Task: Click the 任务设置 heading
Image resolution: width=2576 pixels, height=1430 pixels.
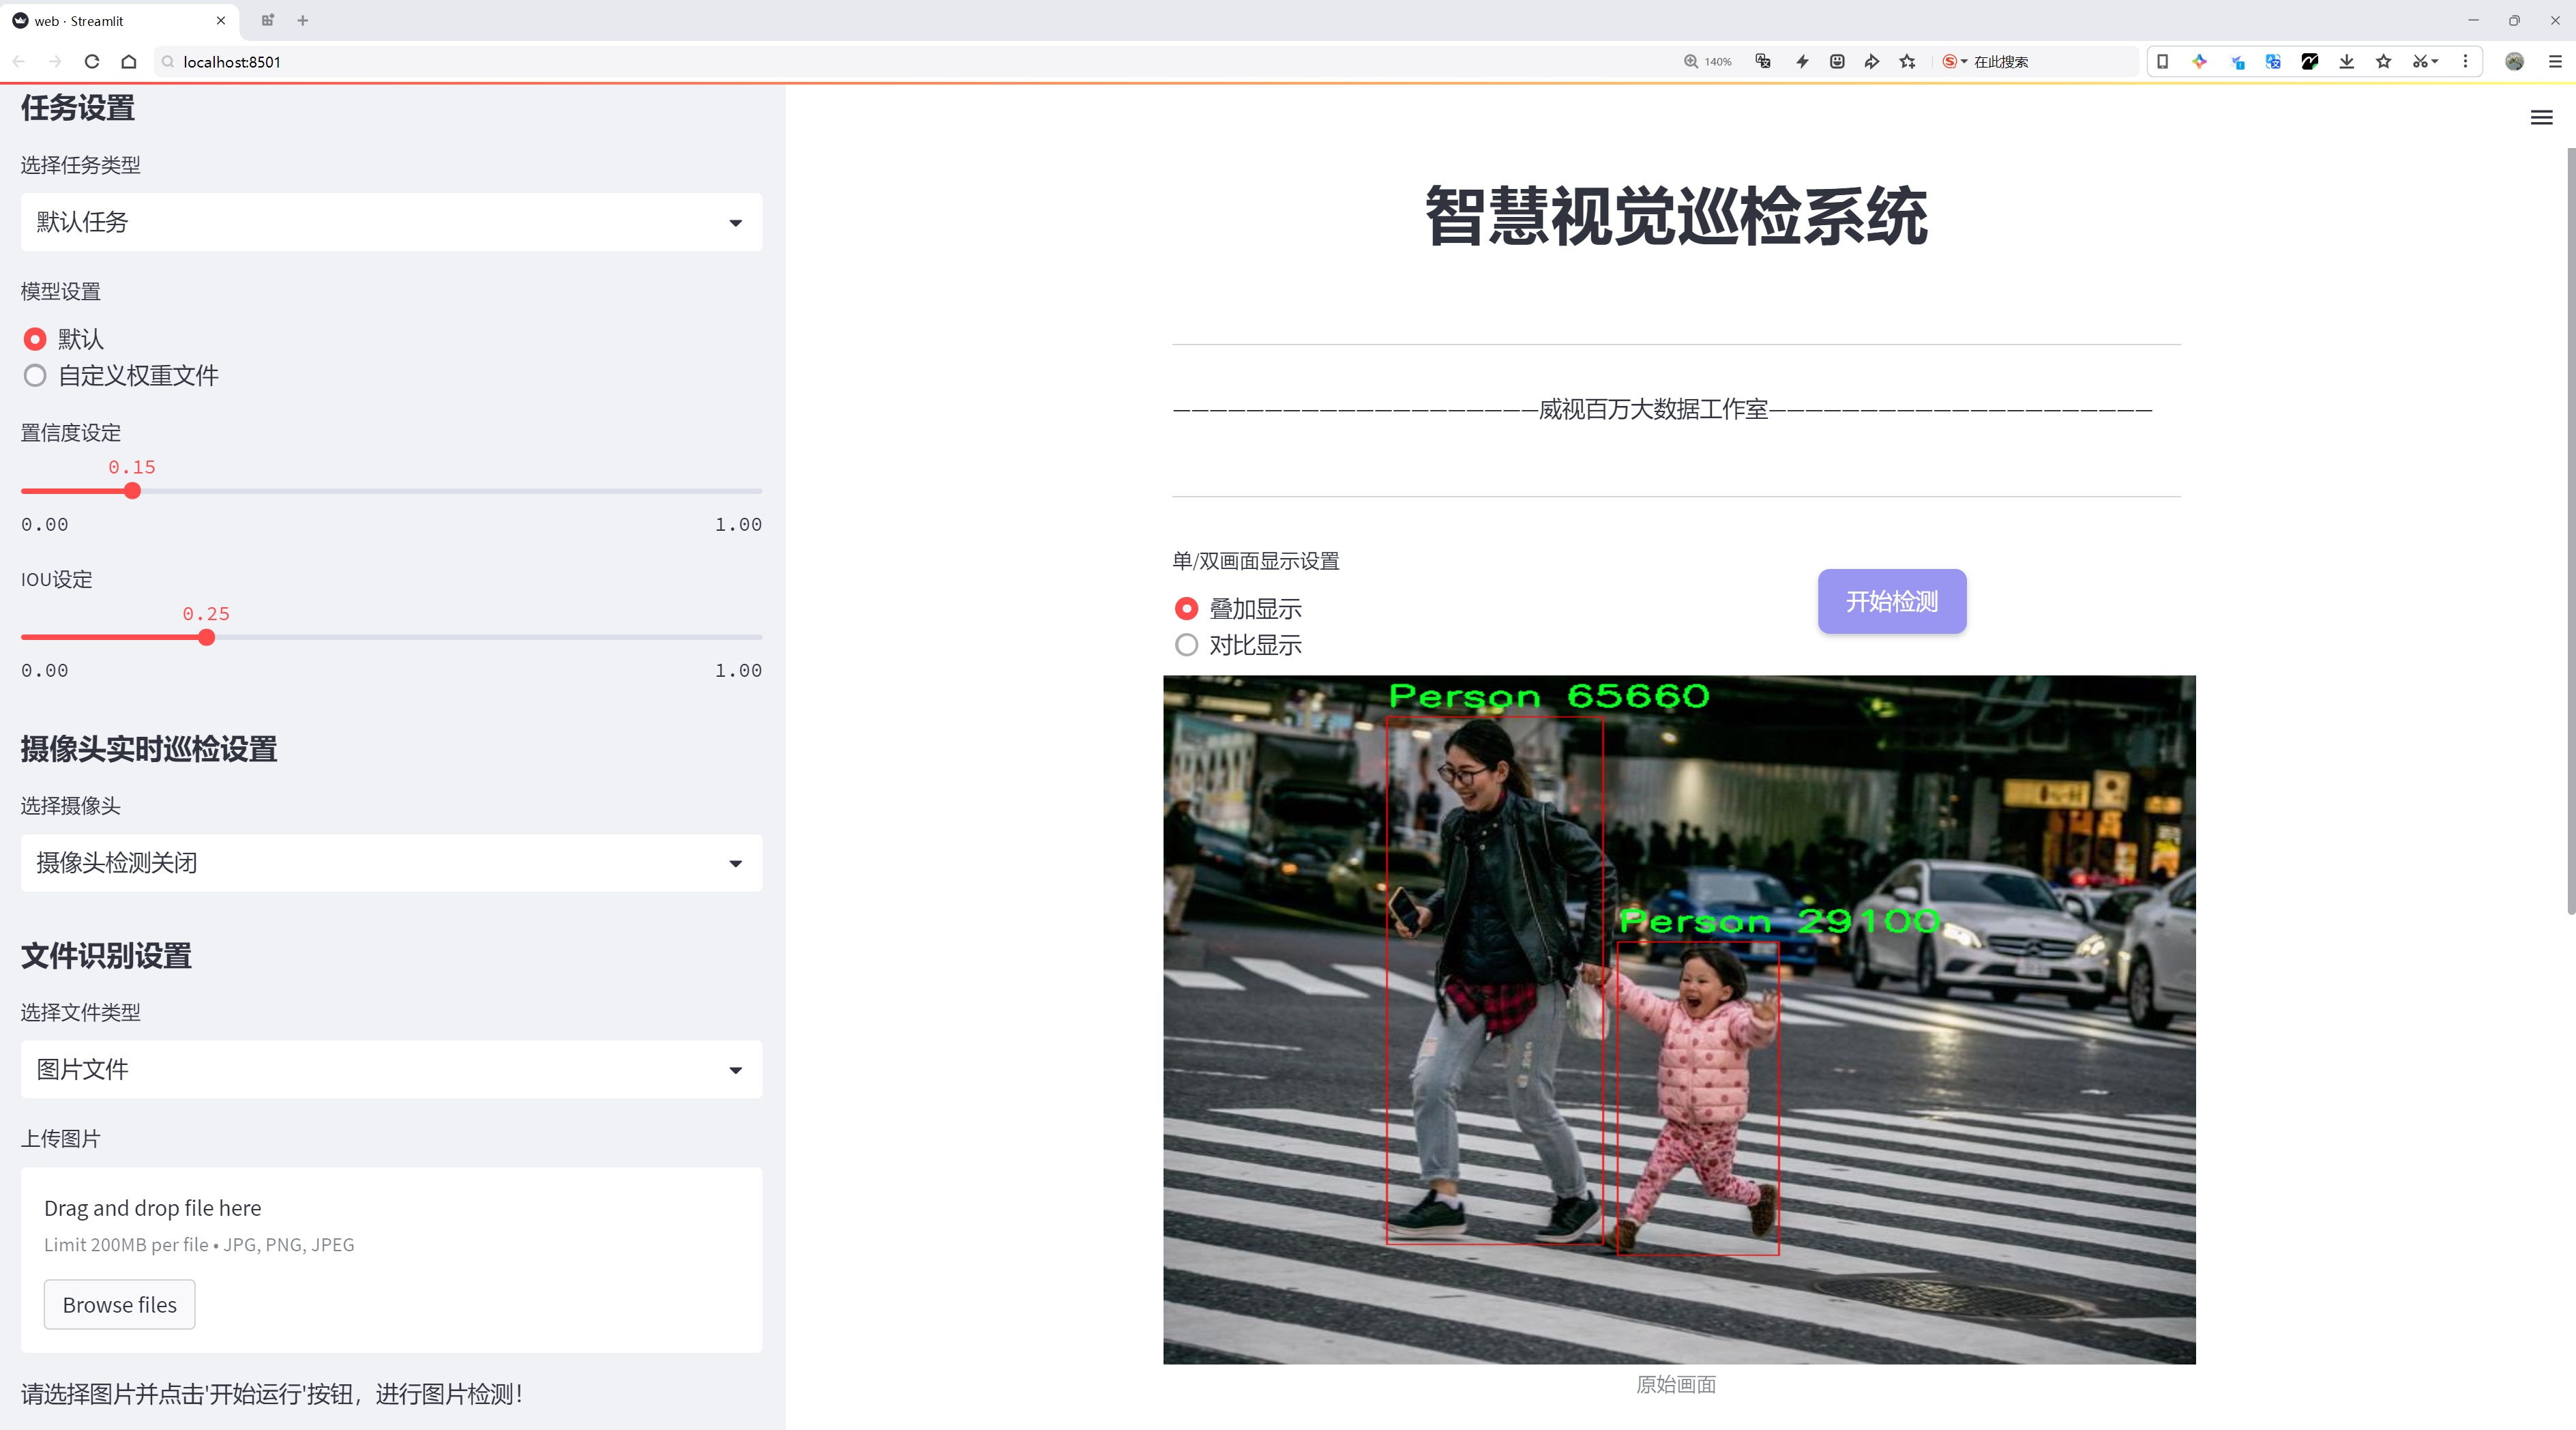Action: click(x=78, y=108)
